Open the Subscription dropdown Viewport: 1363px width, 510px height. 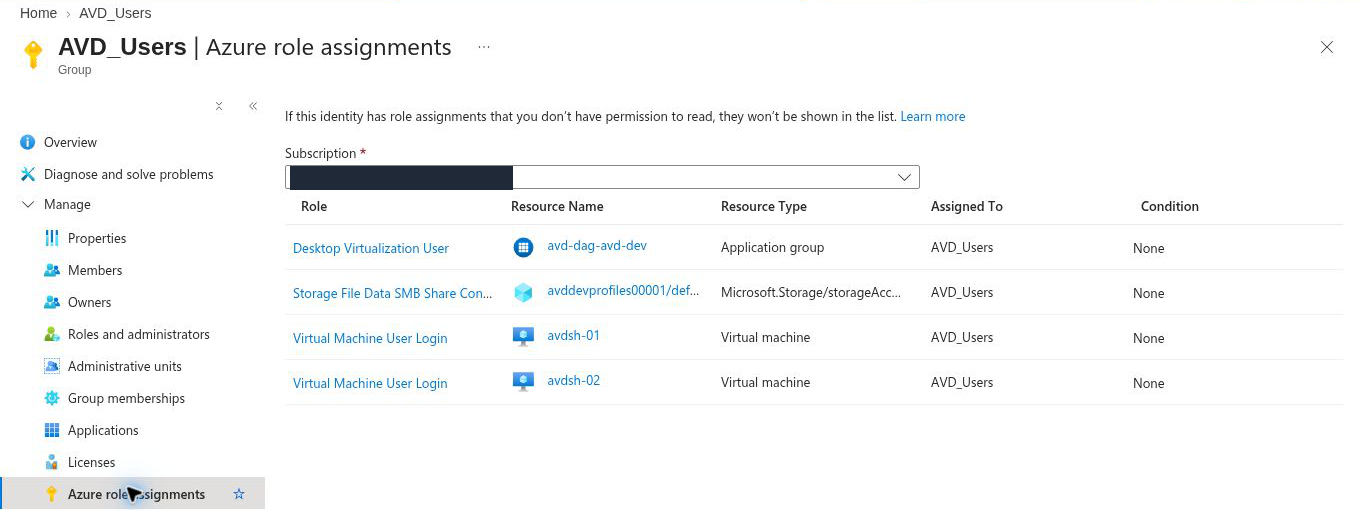pyautogui.click(x=602, y=177)
